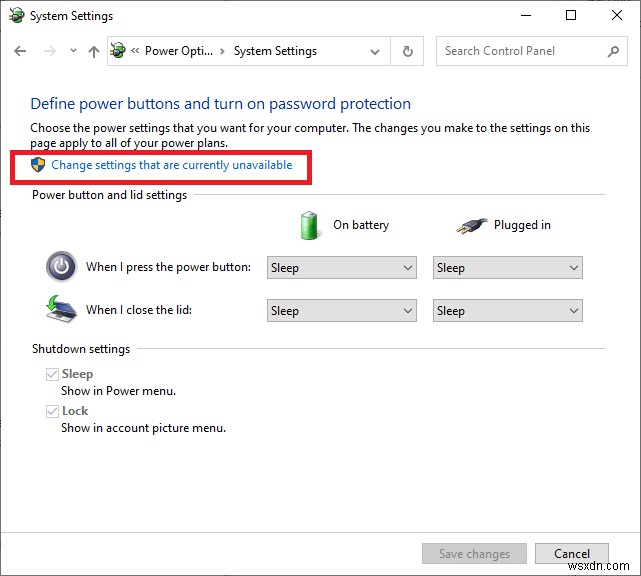
Task: Focus the Search Control Panel field
Action: click(531, 51)
